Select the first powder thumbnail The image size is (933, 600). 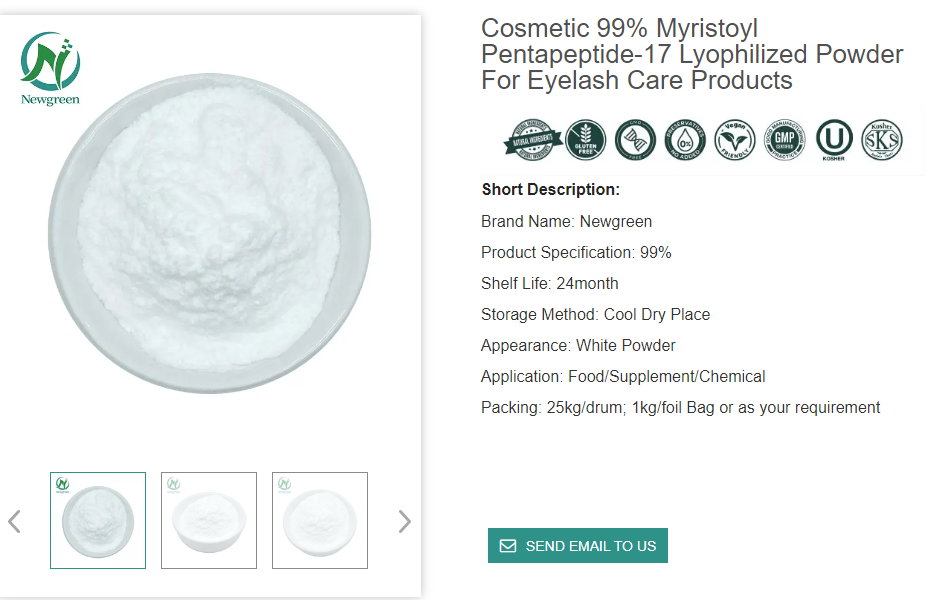(98, 520)
